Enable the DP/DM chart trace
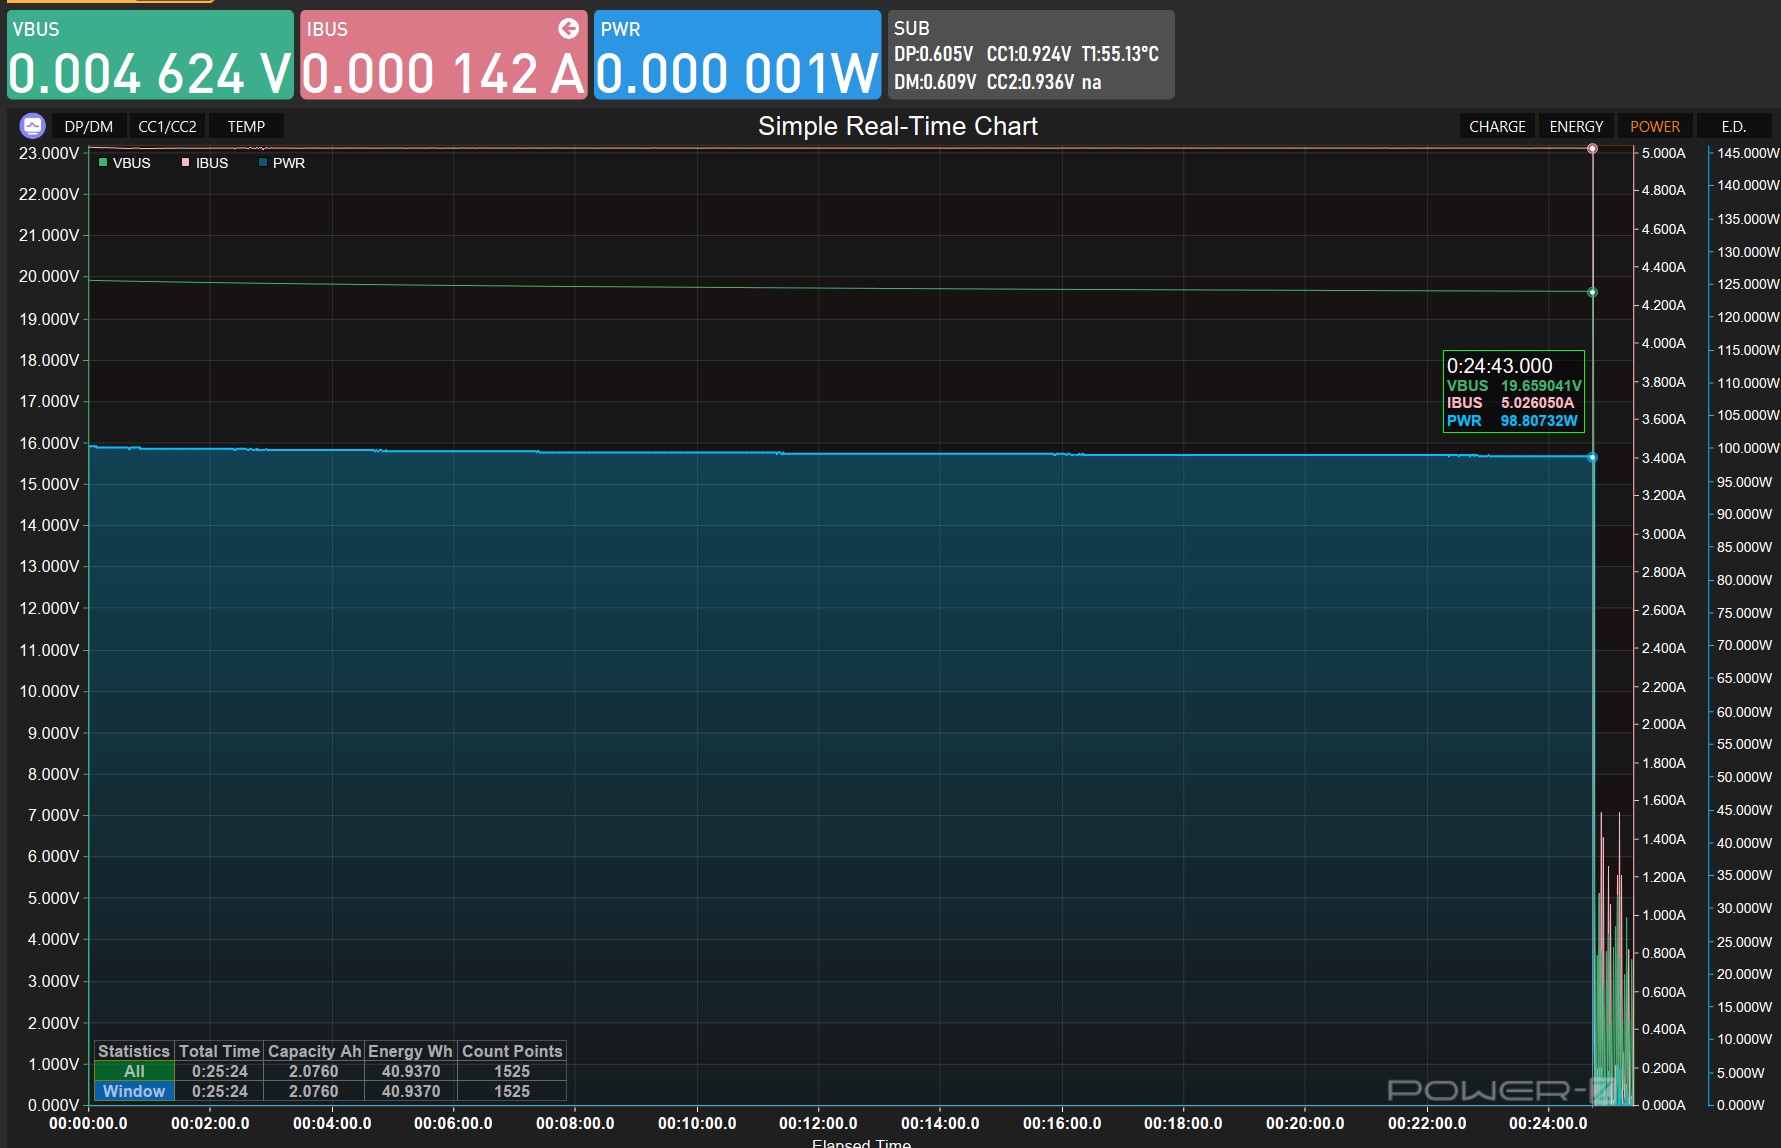 [x=88, y=127]
